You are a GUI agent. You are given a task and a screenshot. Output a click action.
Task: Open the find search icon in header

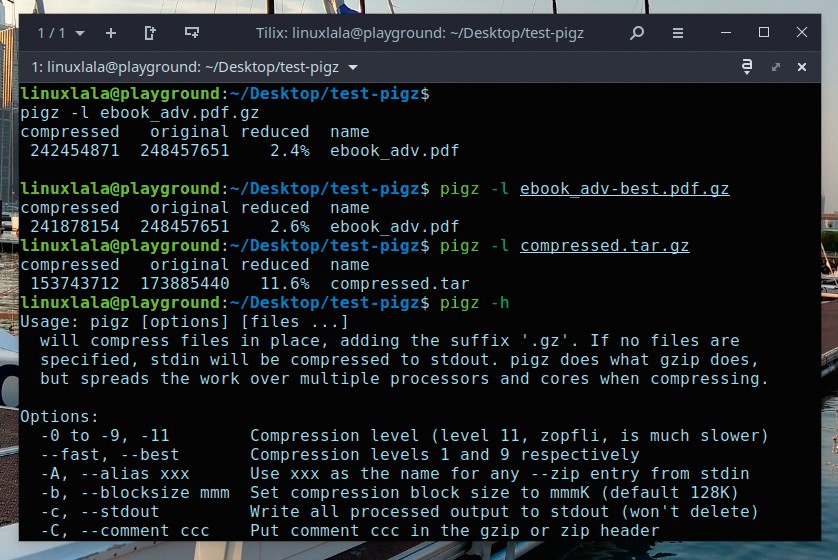[637, 33]
